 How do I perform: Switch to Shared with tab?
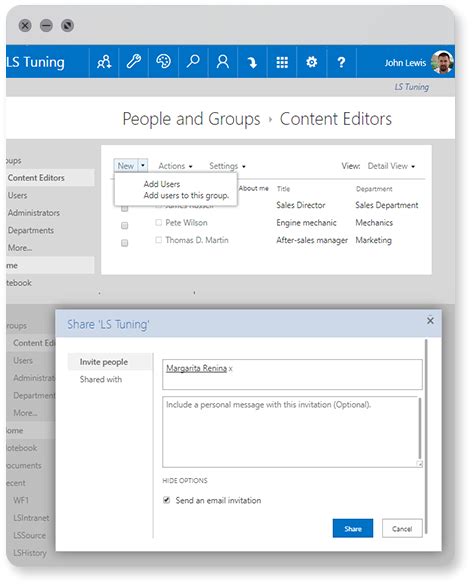click(101, 379)
